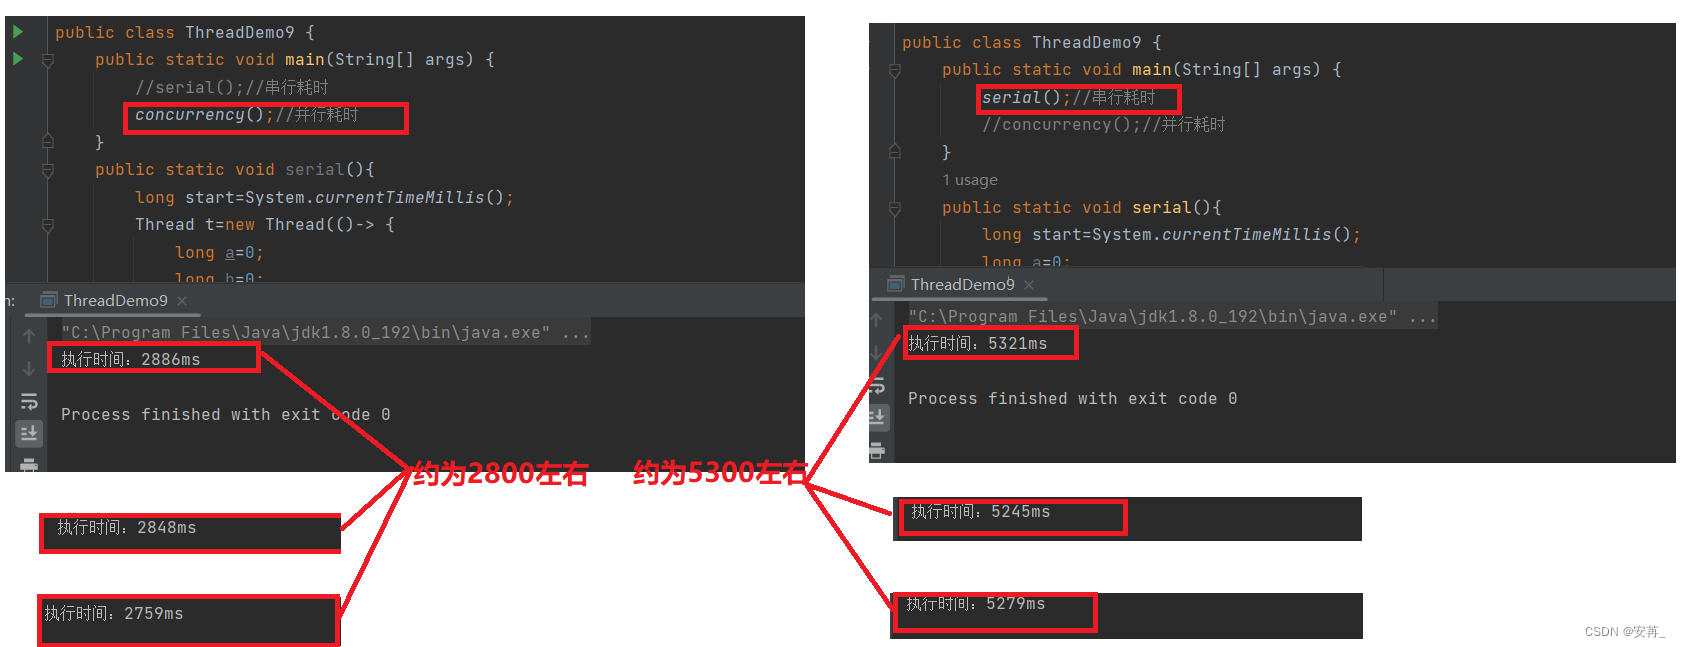Image resolution: width=1681 pixels, height=647 pixels.
Task: Right editor: click 'public static void serial(){'
Action: pos(1082,207)
